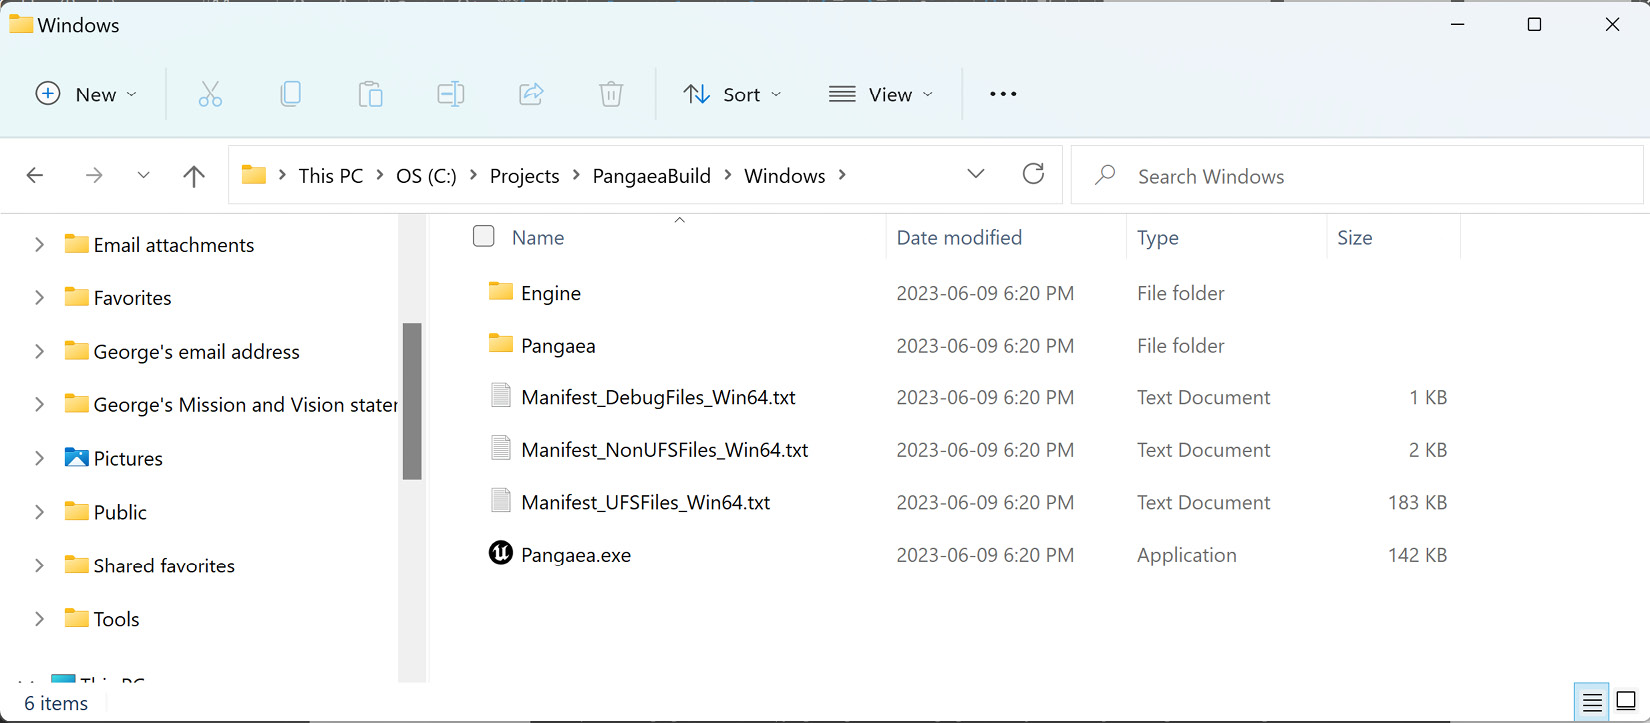Expand George's email address tree node
The image size is (1650, 723).
pyautogui.click(x=39, y=351)
